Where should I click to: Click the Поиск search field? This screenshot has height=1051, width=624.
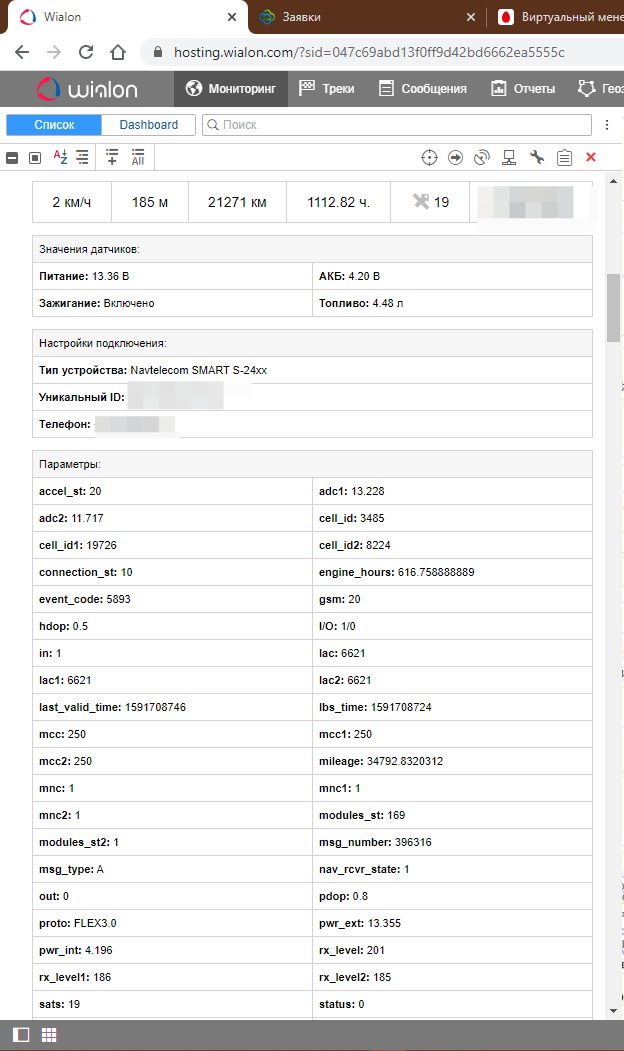[x=397, y=125]
